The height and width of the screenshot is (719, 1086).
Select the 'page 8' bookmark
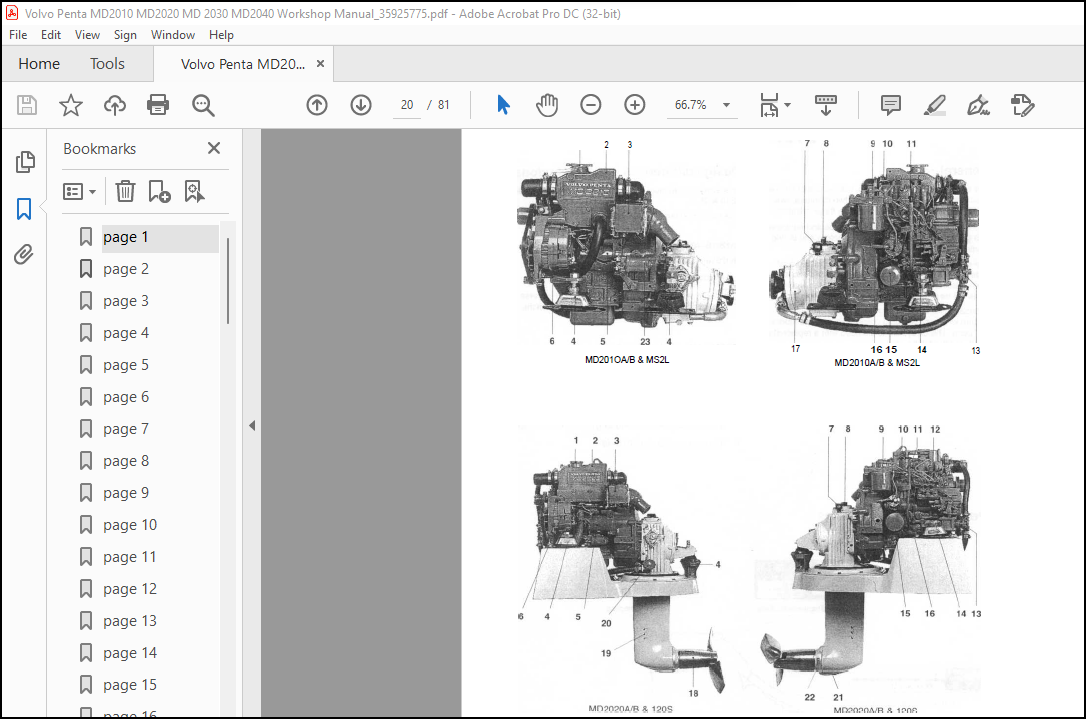pos(126,461)
